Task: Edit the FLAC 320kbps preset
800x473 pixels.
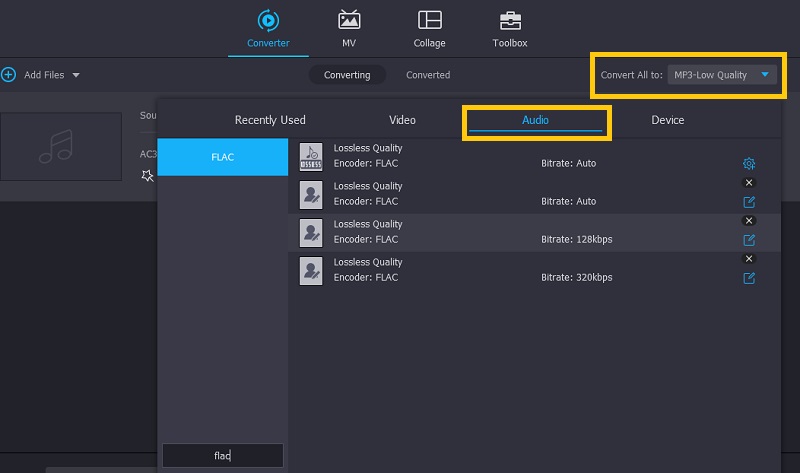Action: [x=749, y=278]
